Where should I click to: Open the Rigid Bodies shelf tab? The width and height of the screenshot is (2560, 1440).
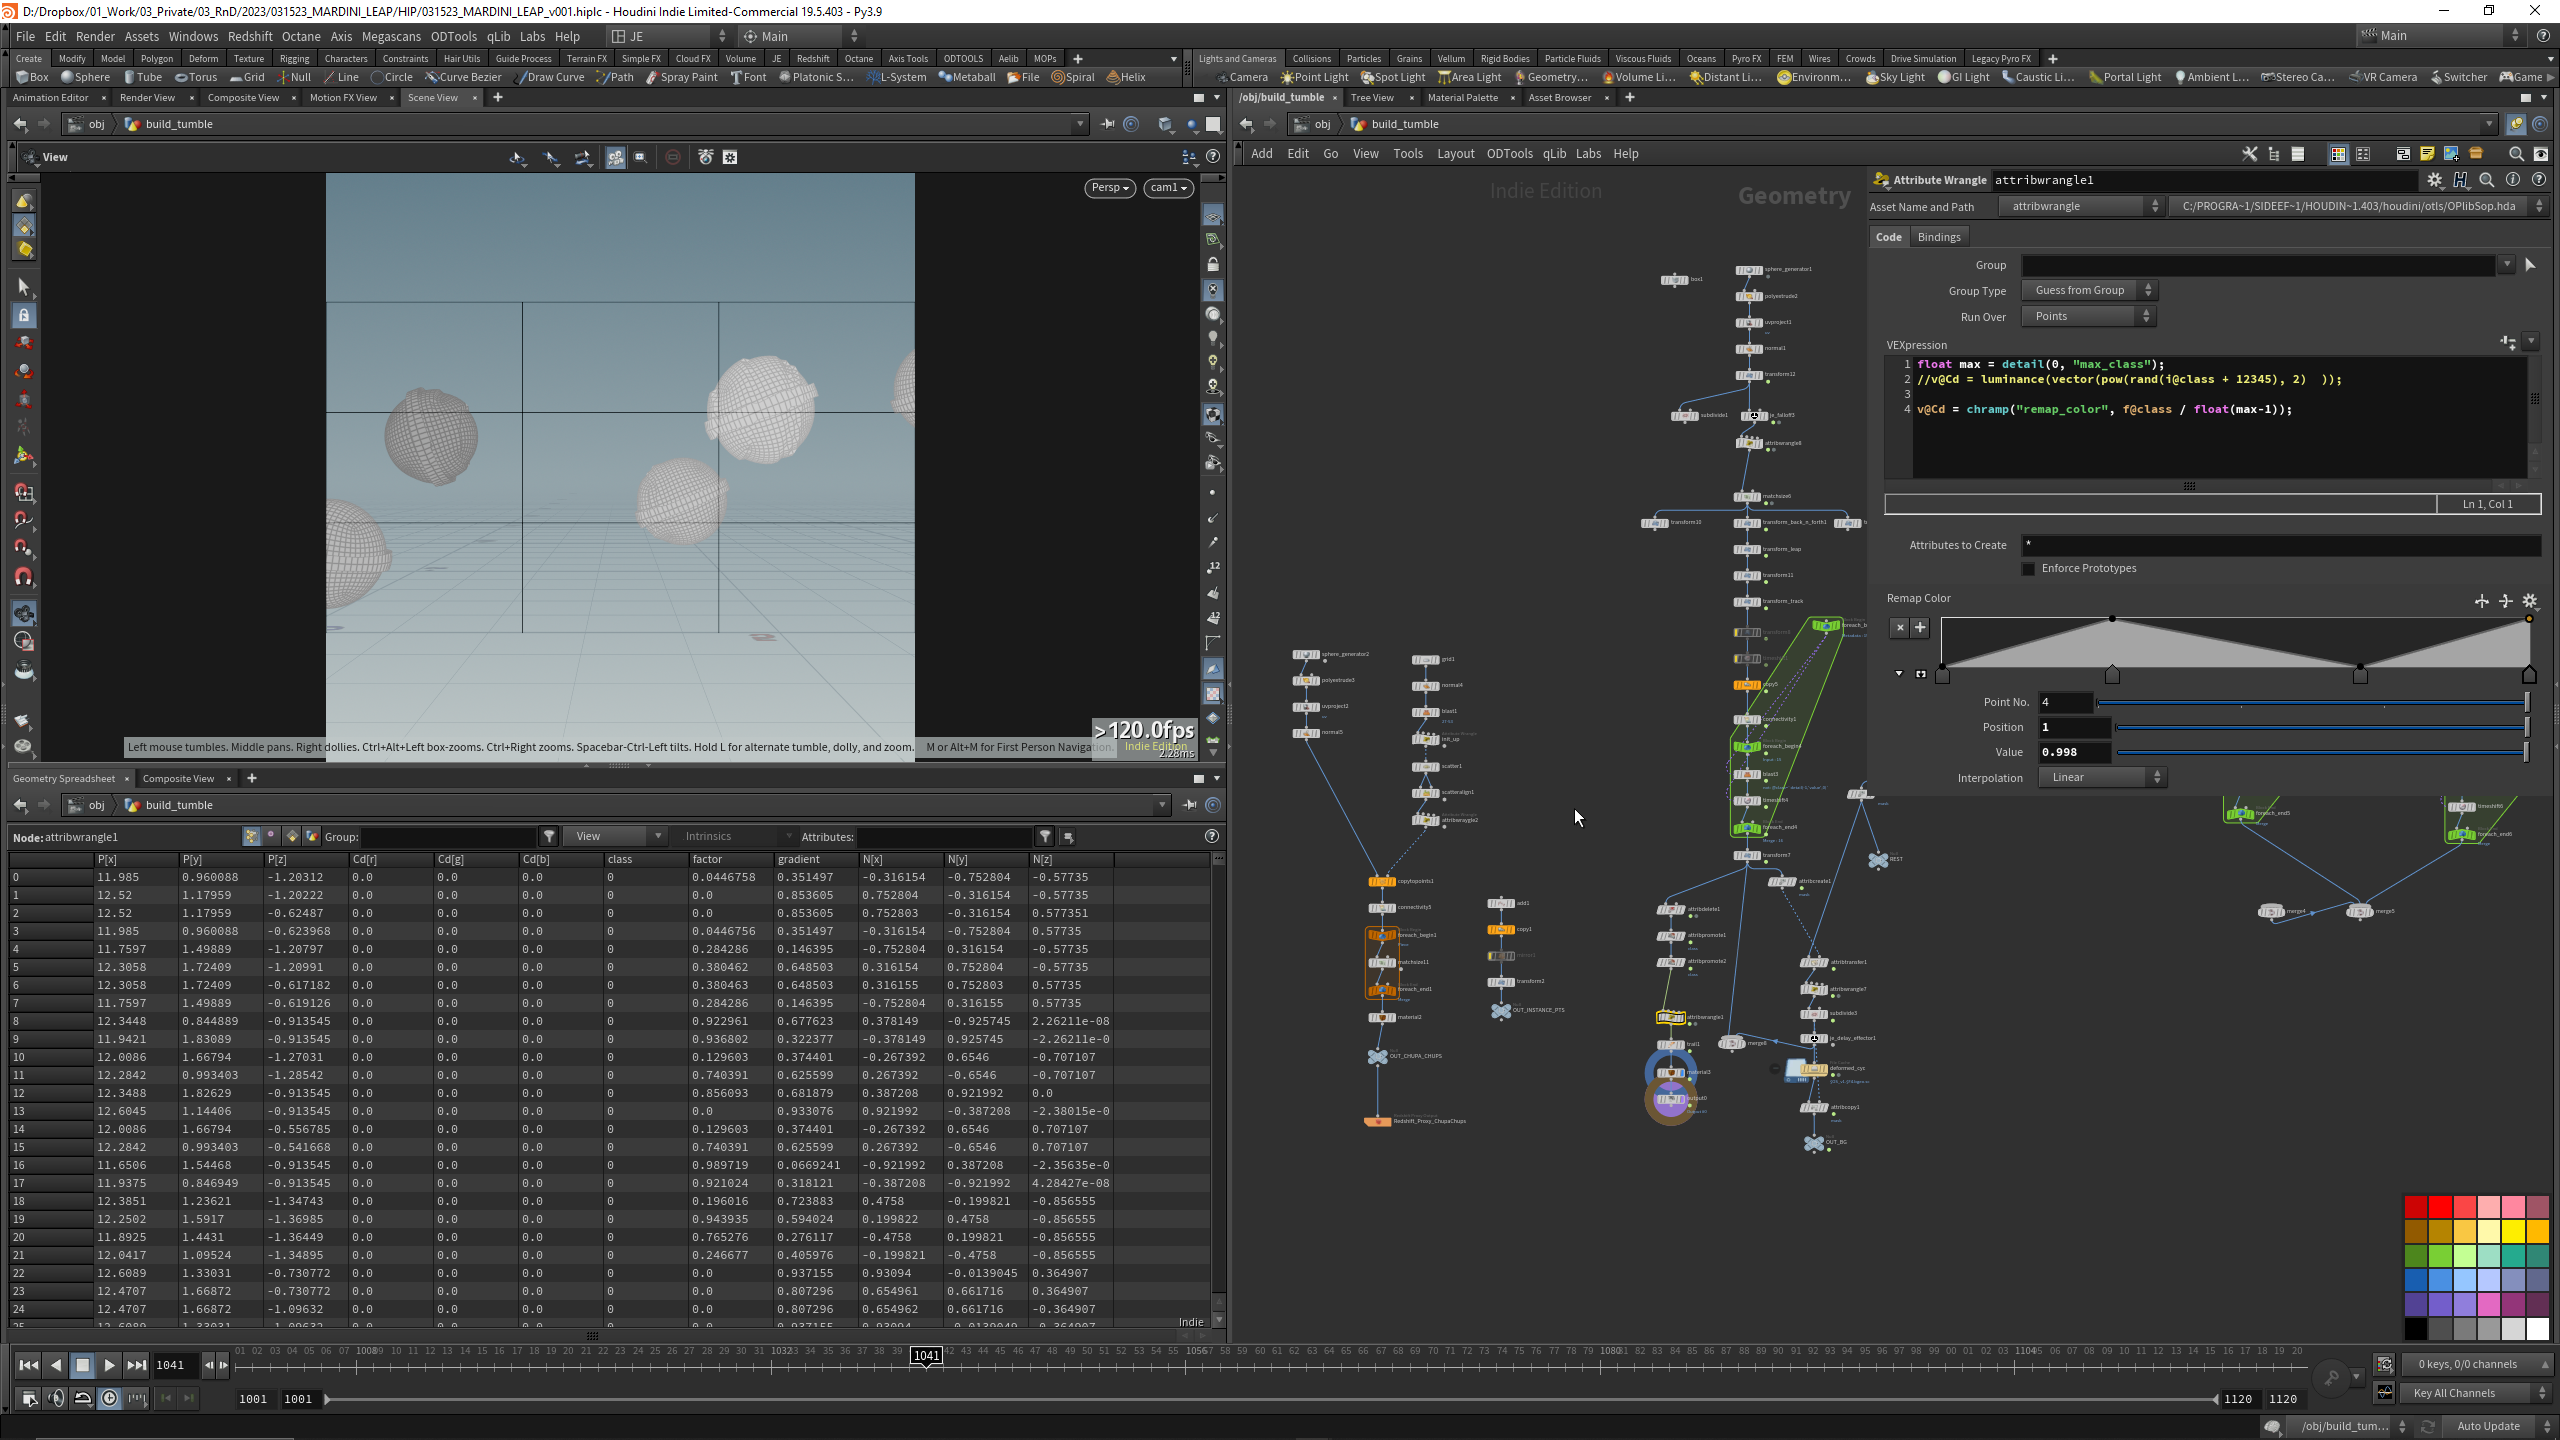(x=1505, y=59)
